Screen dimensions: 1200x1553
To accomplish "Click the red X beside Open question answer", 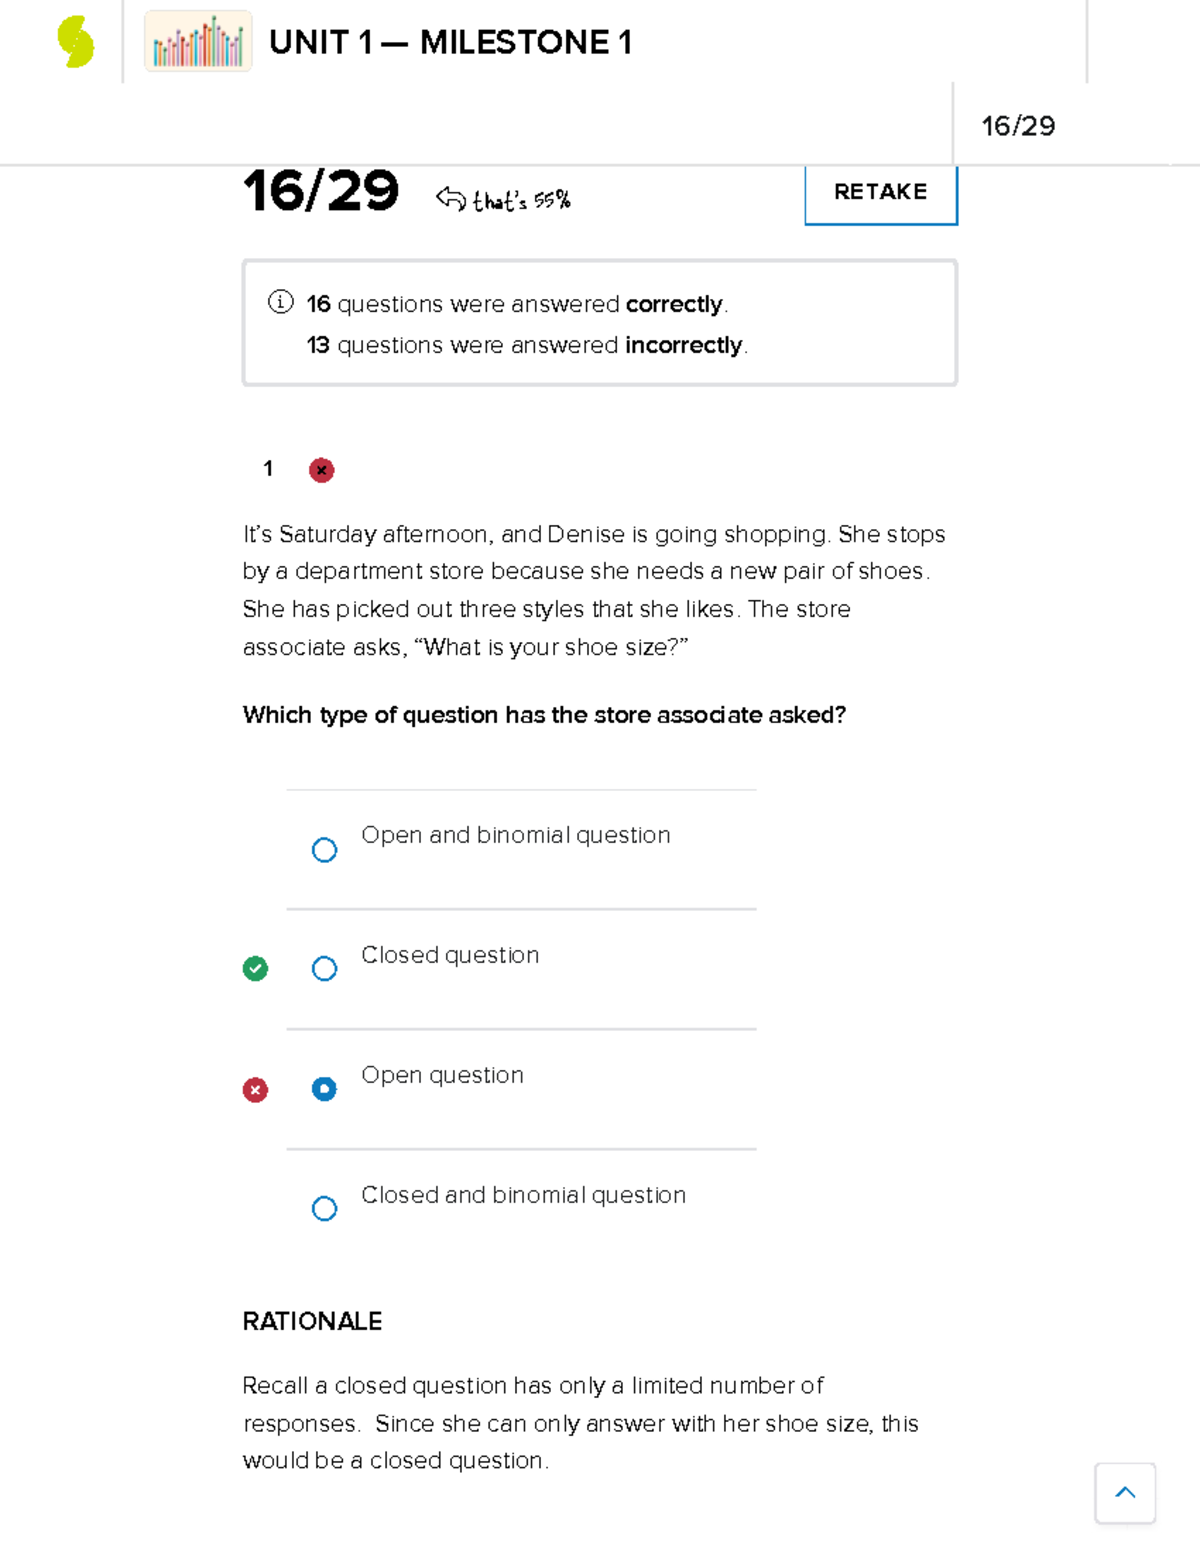I will tap(255, 1089).
